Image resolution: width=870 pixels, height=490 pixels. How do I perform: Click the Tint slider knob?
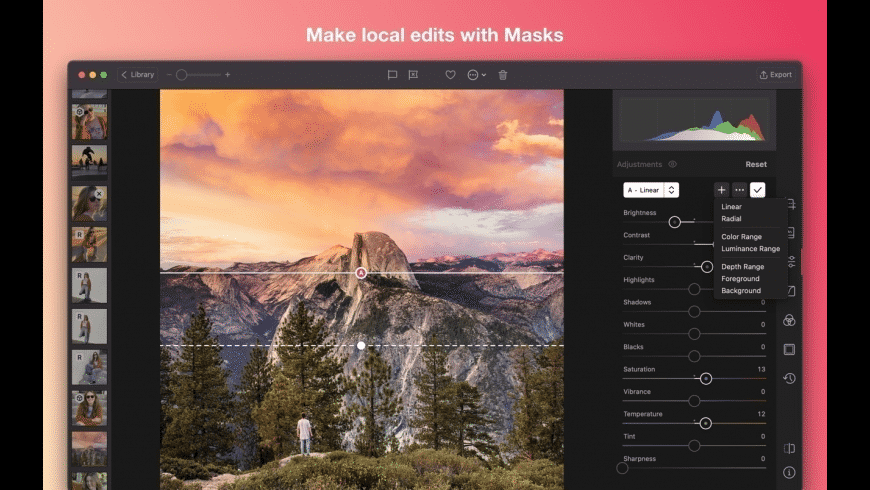point(694,446)
